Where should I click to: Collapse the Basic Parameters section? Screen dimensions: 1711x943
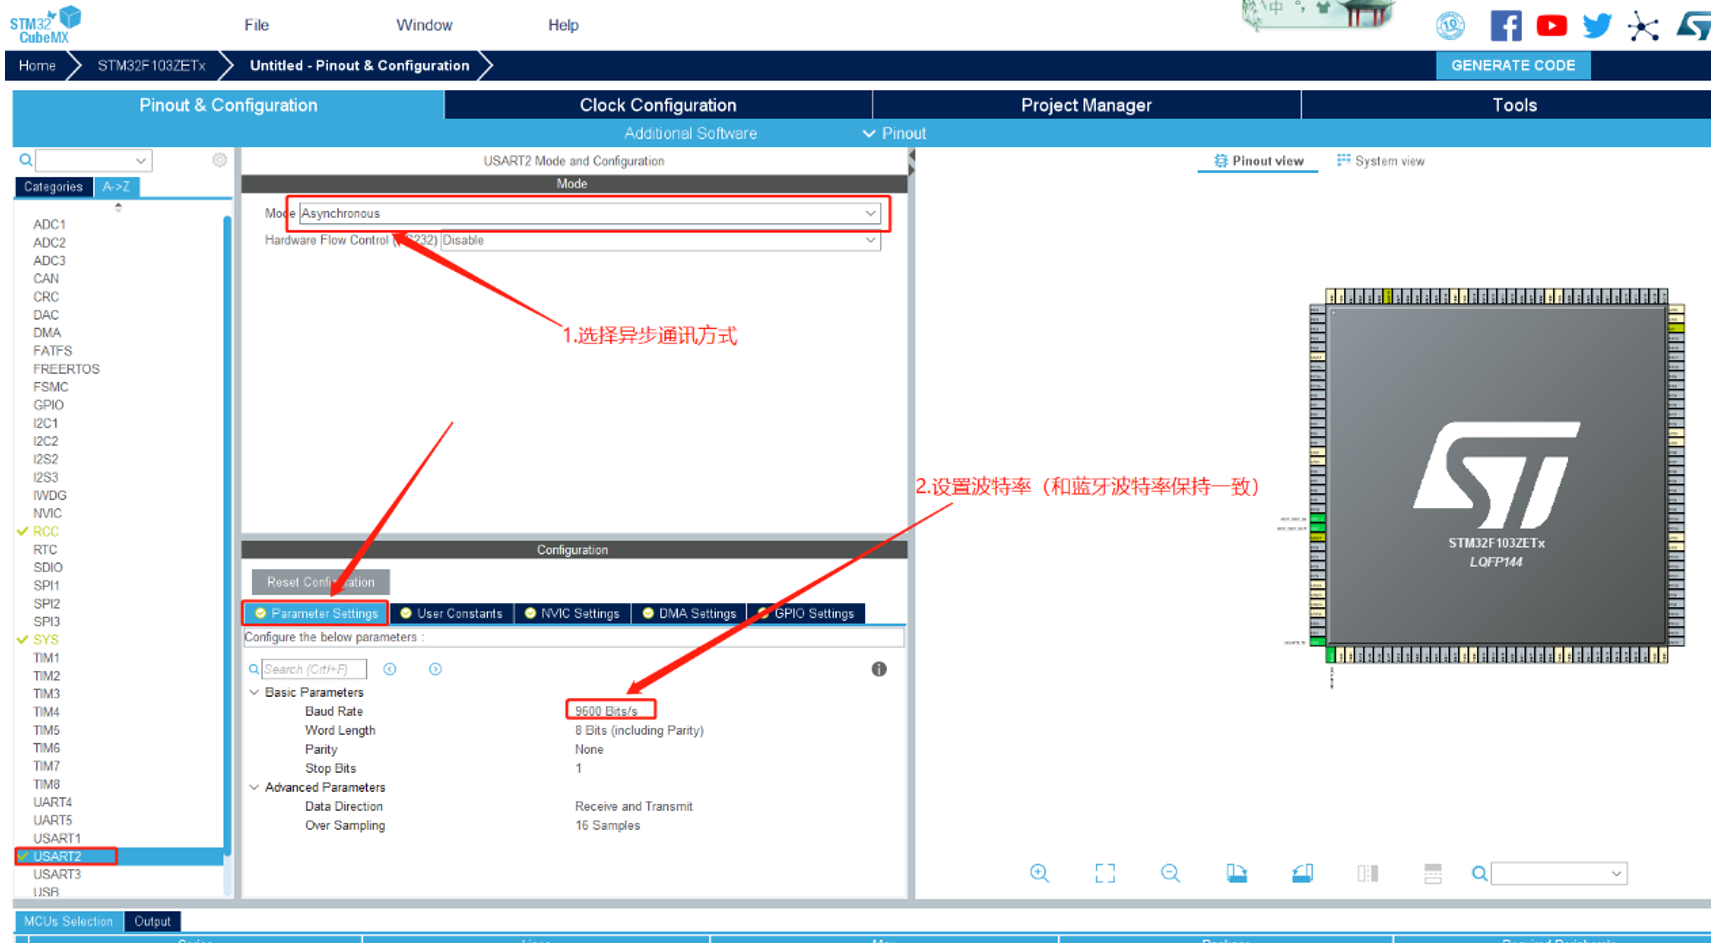254,692
